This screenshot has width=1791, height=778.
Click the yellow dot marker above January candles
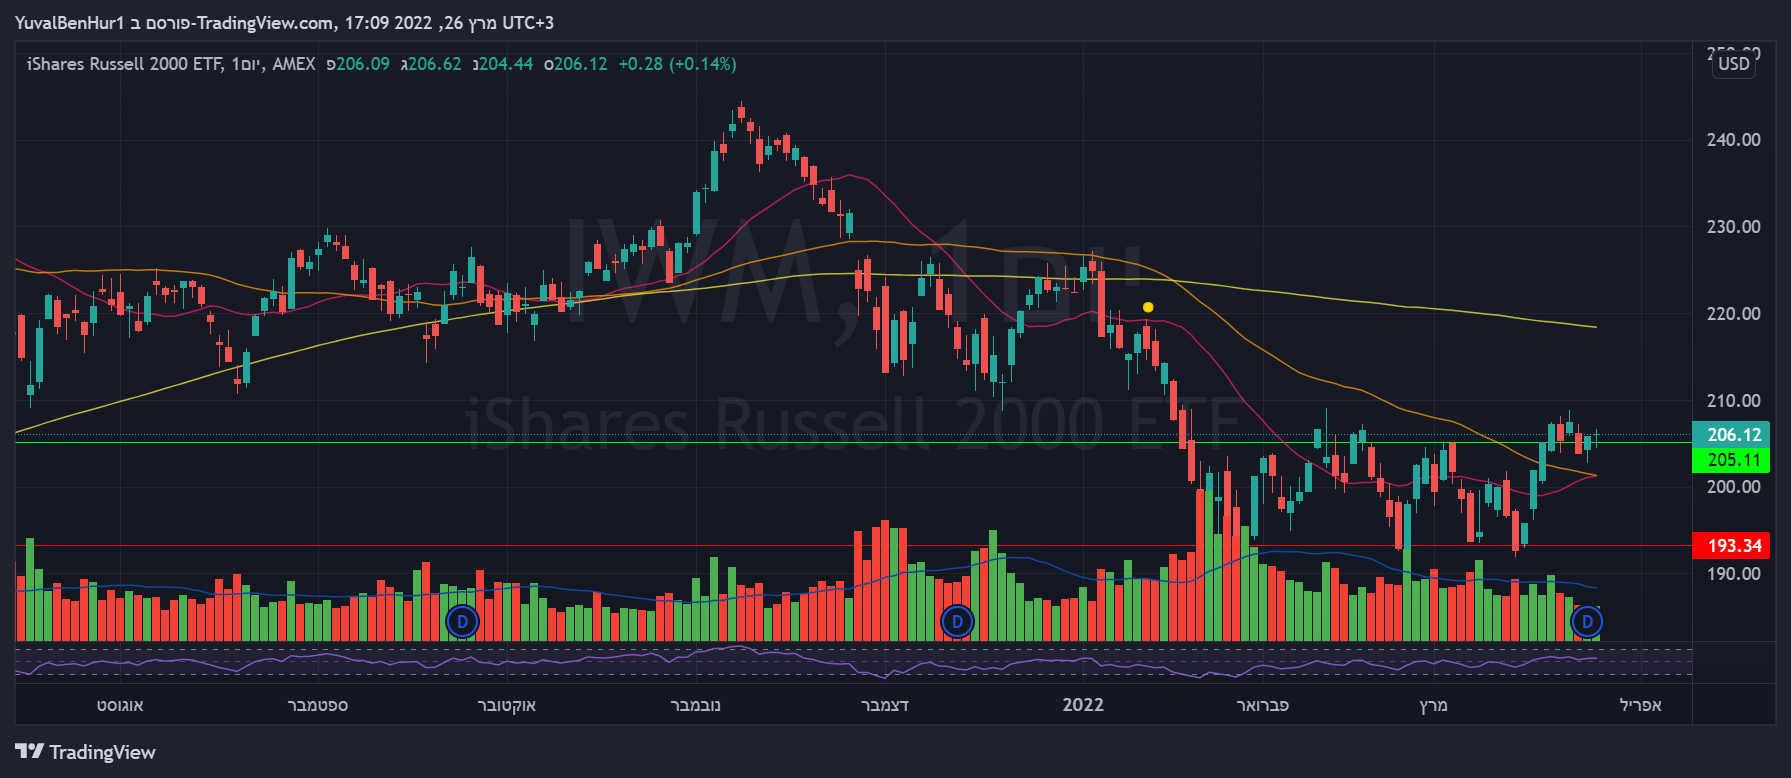1148,307
